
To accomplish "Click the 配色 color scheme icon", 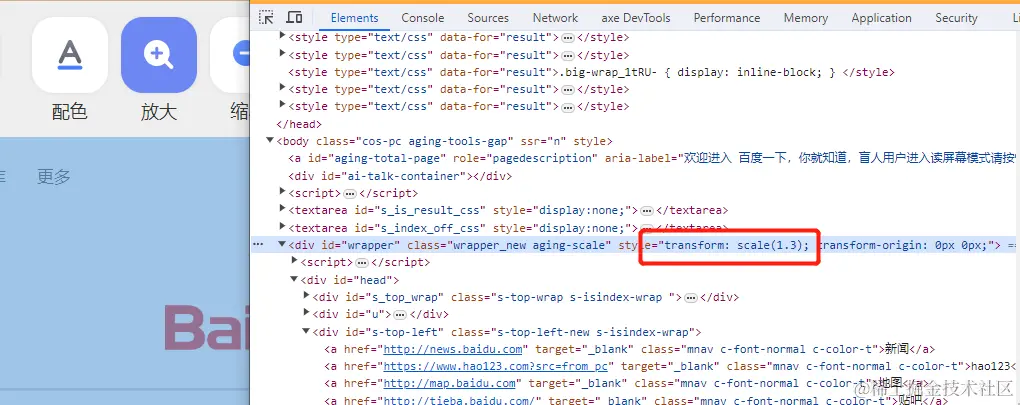I will click(70, 55).
